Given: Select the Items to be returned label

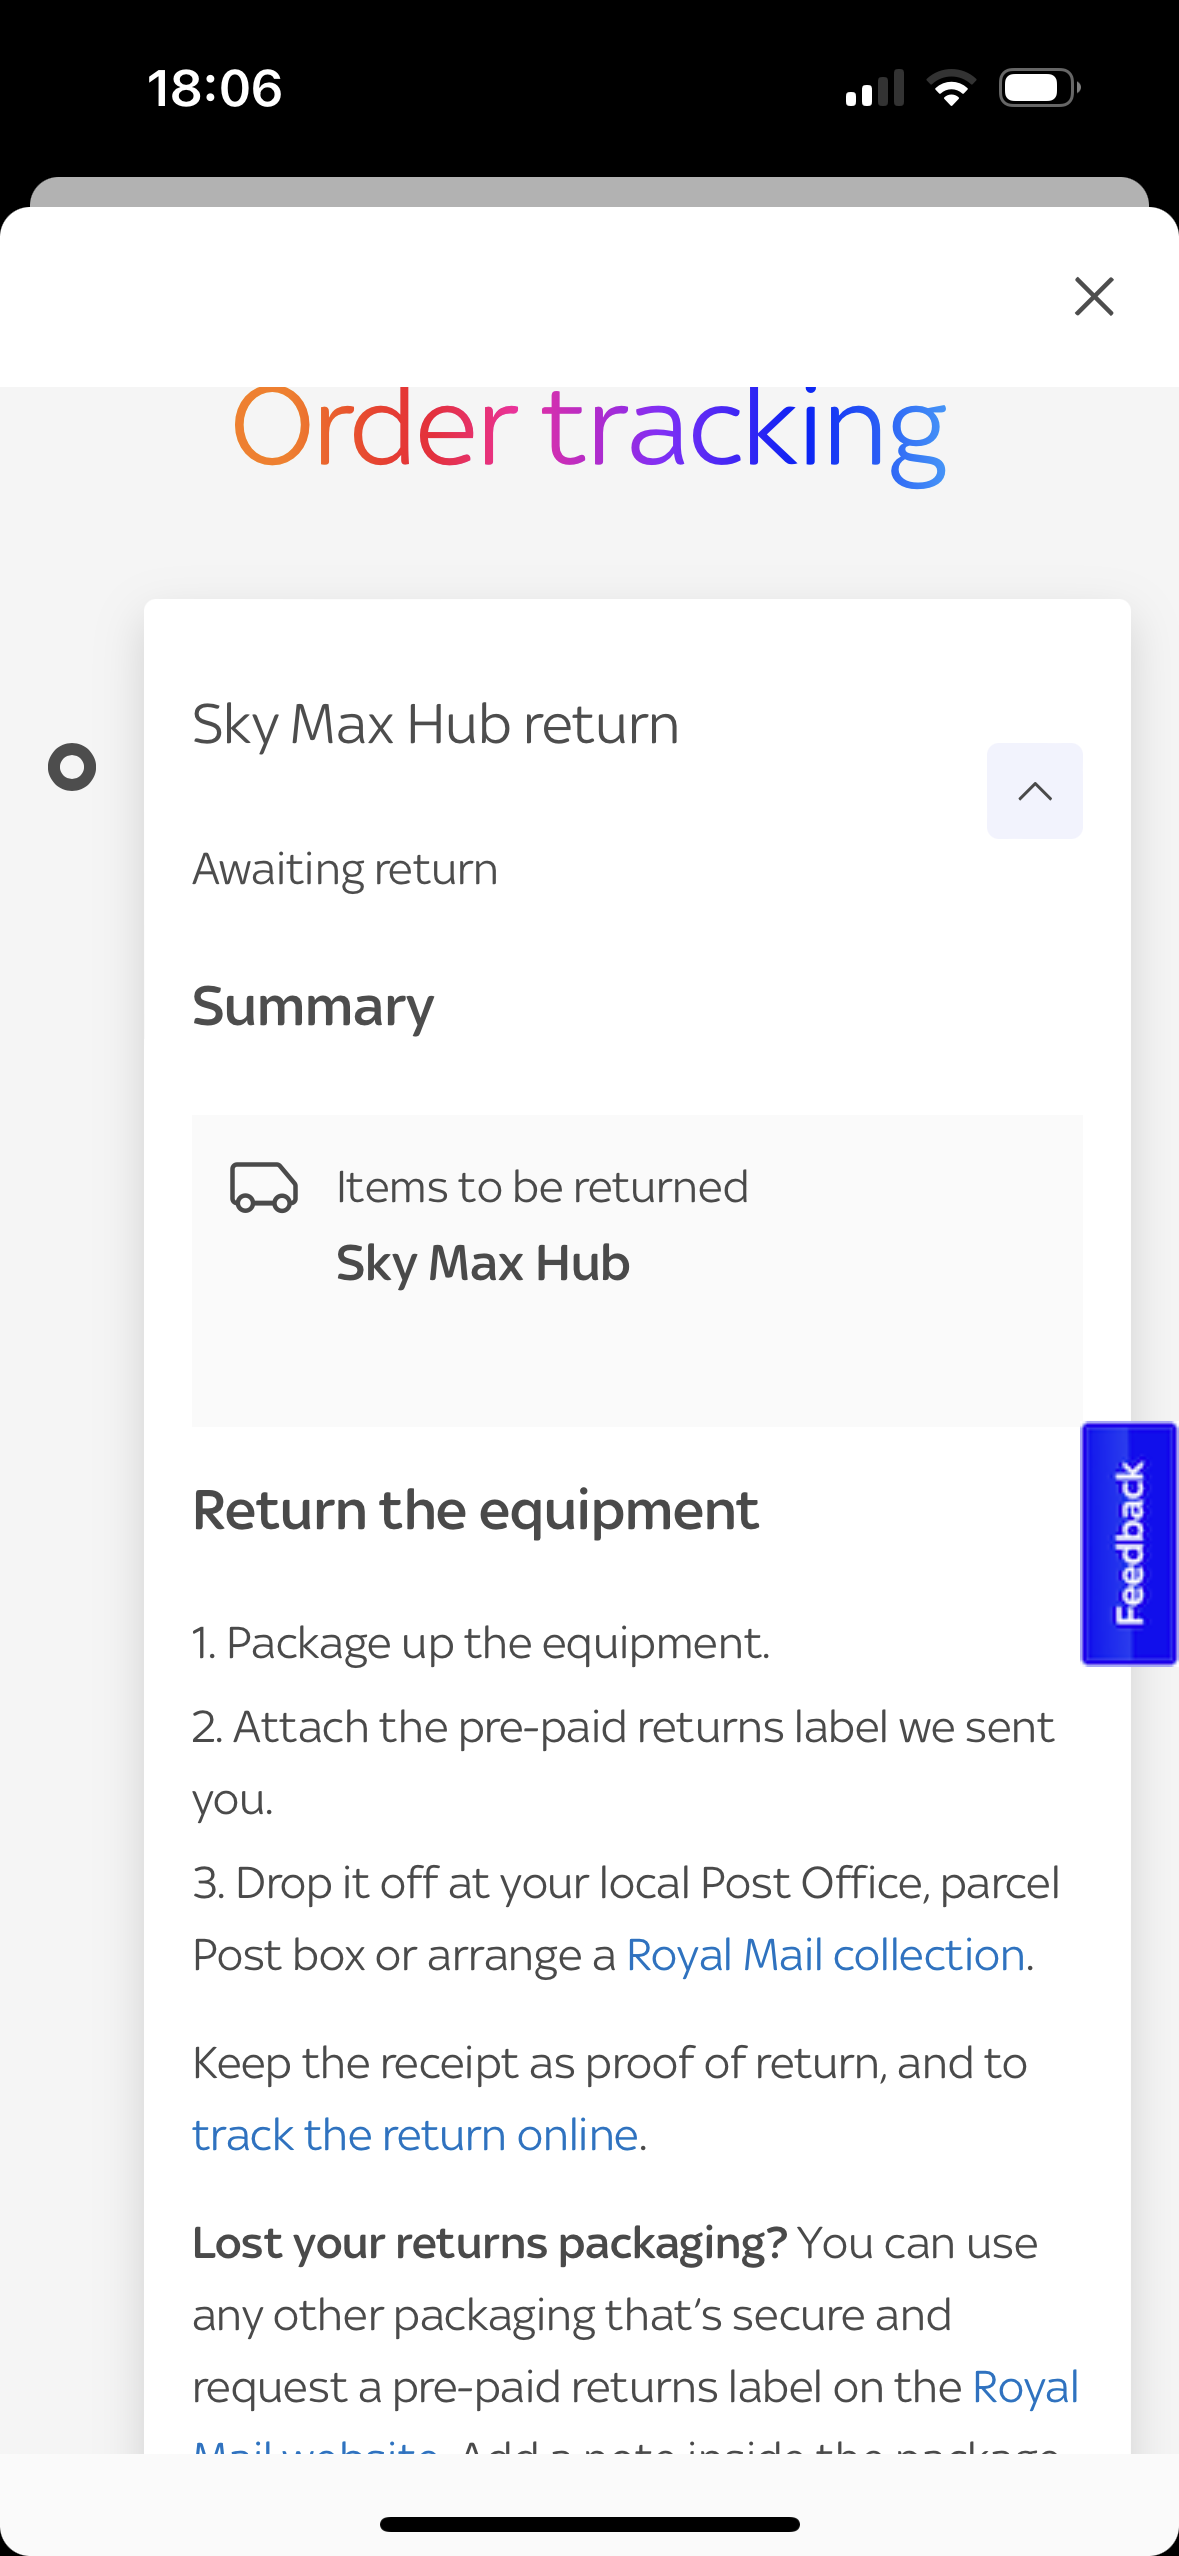Looking at the screenshot, I should [x=542, y=1187].
